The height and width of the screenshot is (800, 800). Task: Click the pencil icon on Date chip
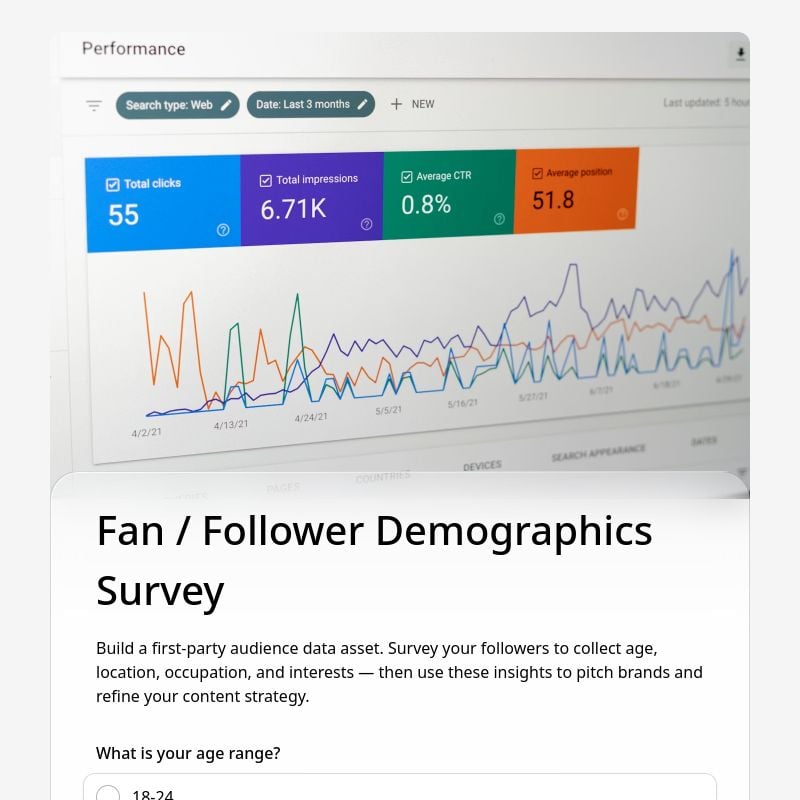(361, 103)
